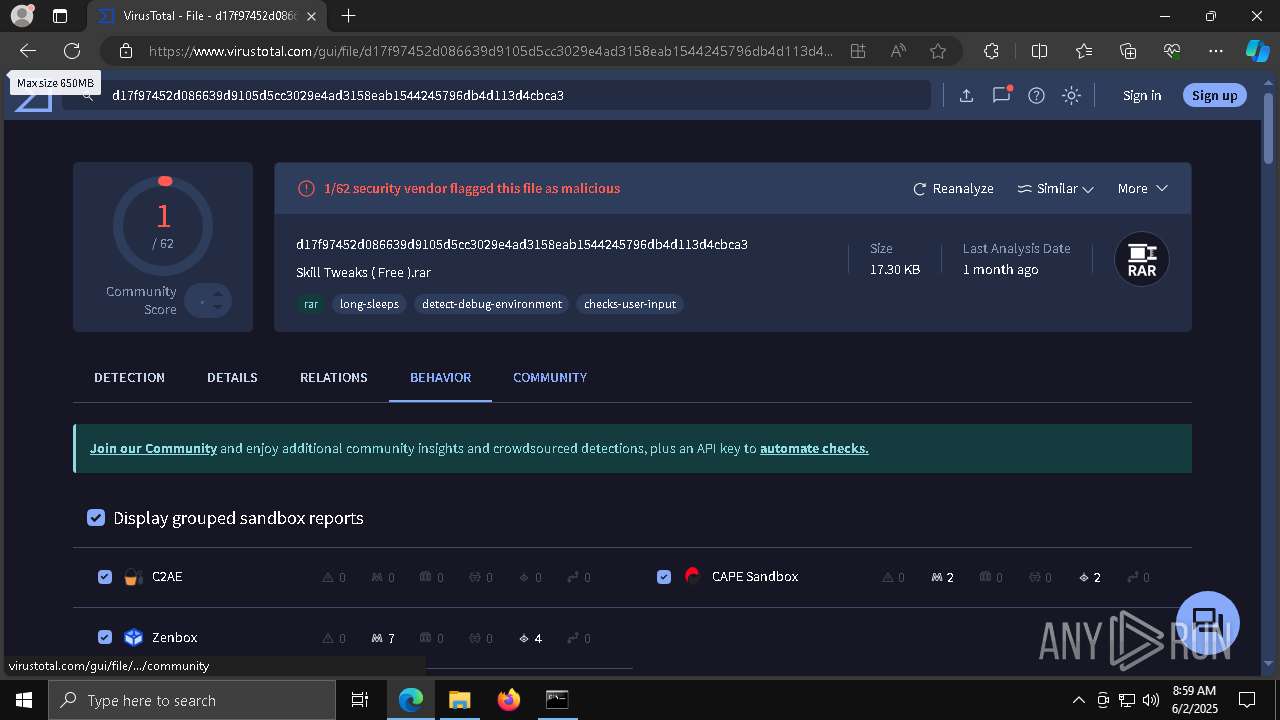Image resolution: width=1280 pixels, height=720 pixels.
Task: Refresh the VirusTotal page
Action: point(72,51)
